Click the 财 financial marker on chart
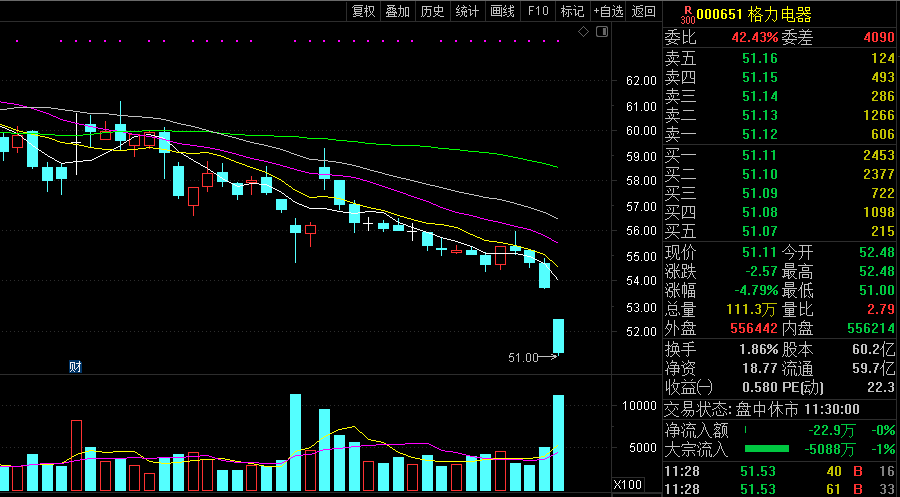This screenshot has height=497, width=900. click(x=75, y=366)
